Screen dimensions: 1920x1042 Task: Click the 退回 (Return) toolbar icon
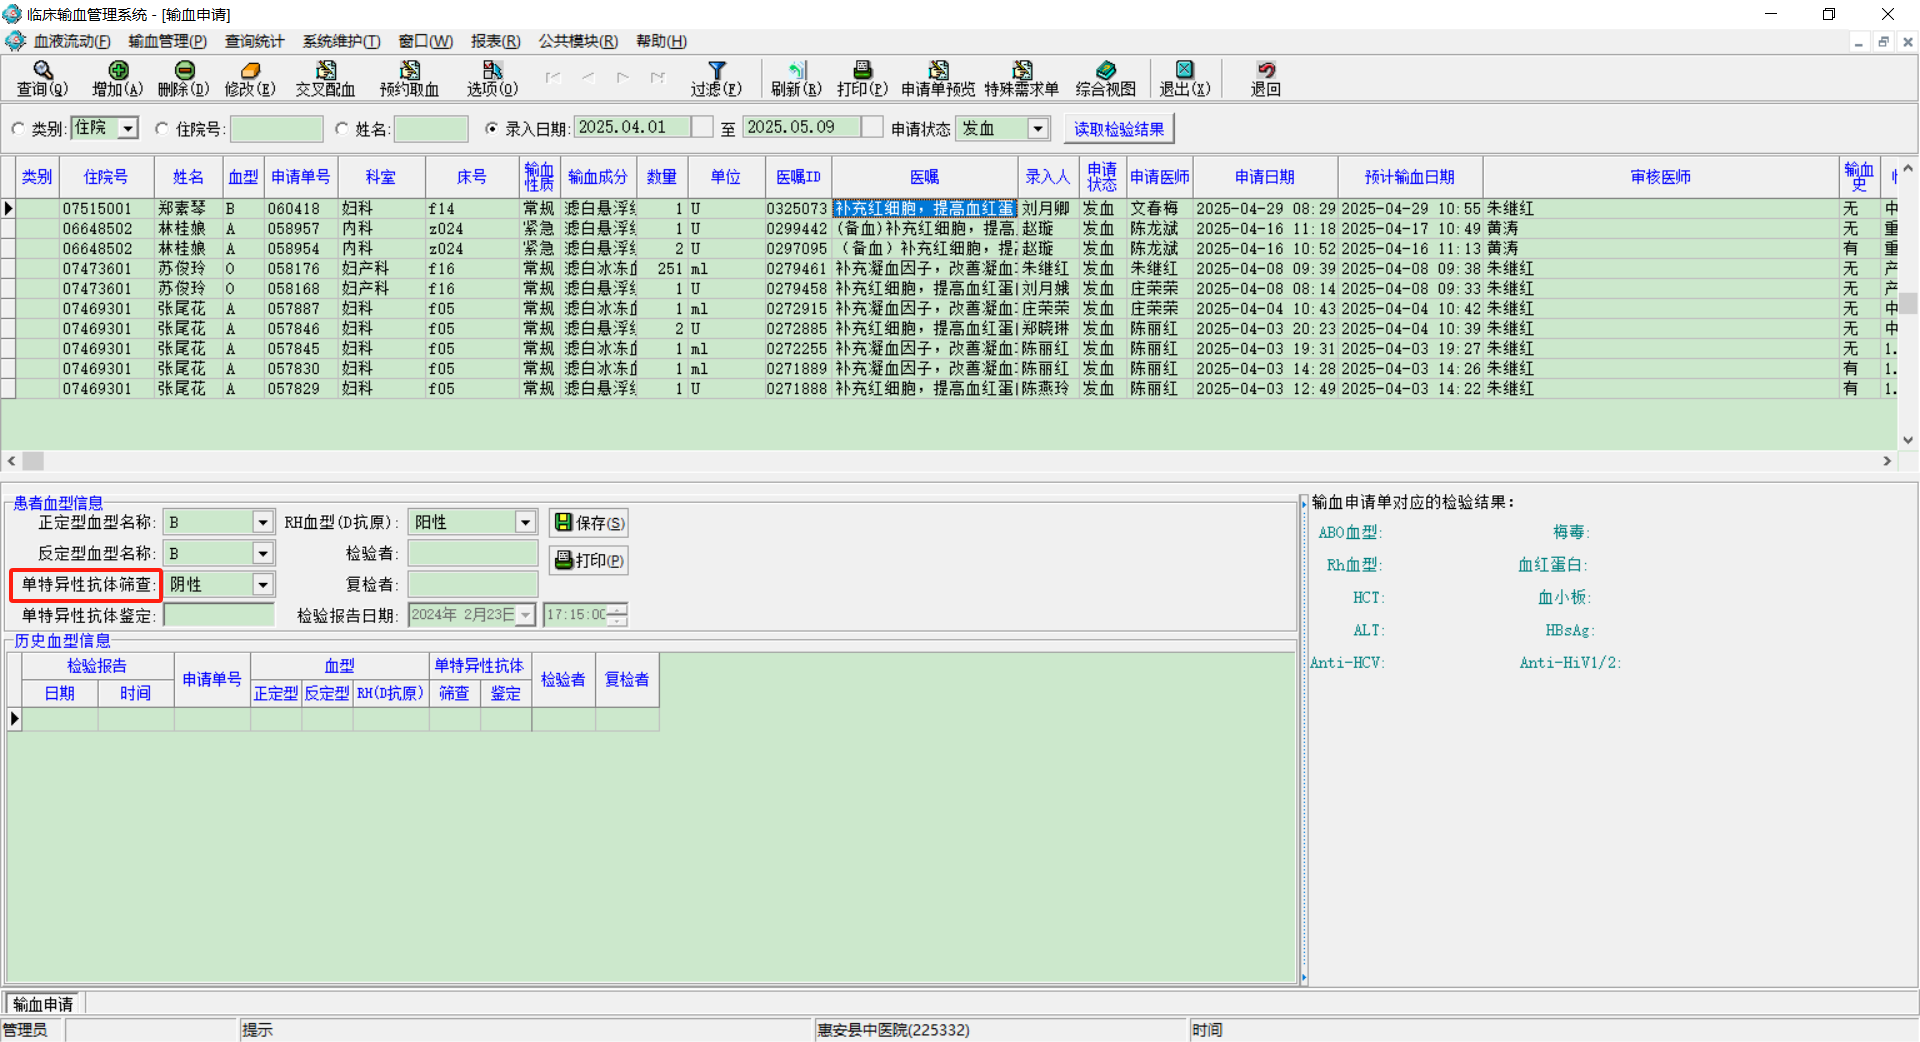tap(1265, 71)
